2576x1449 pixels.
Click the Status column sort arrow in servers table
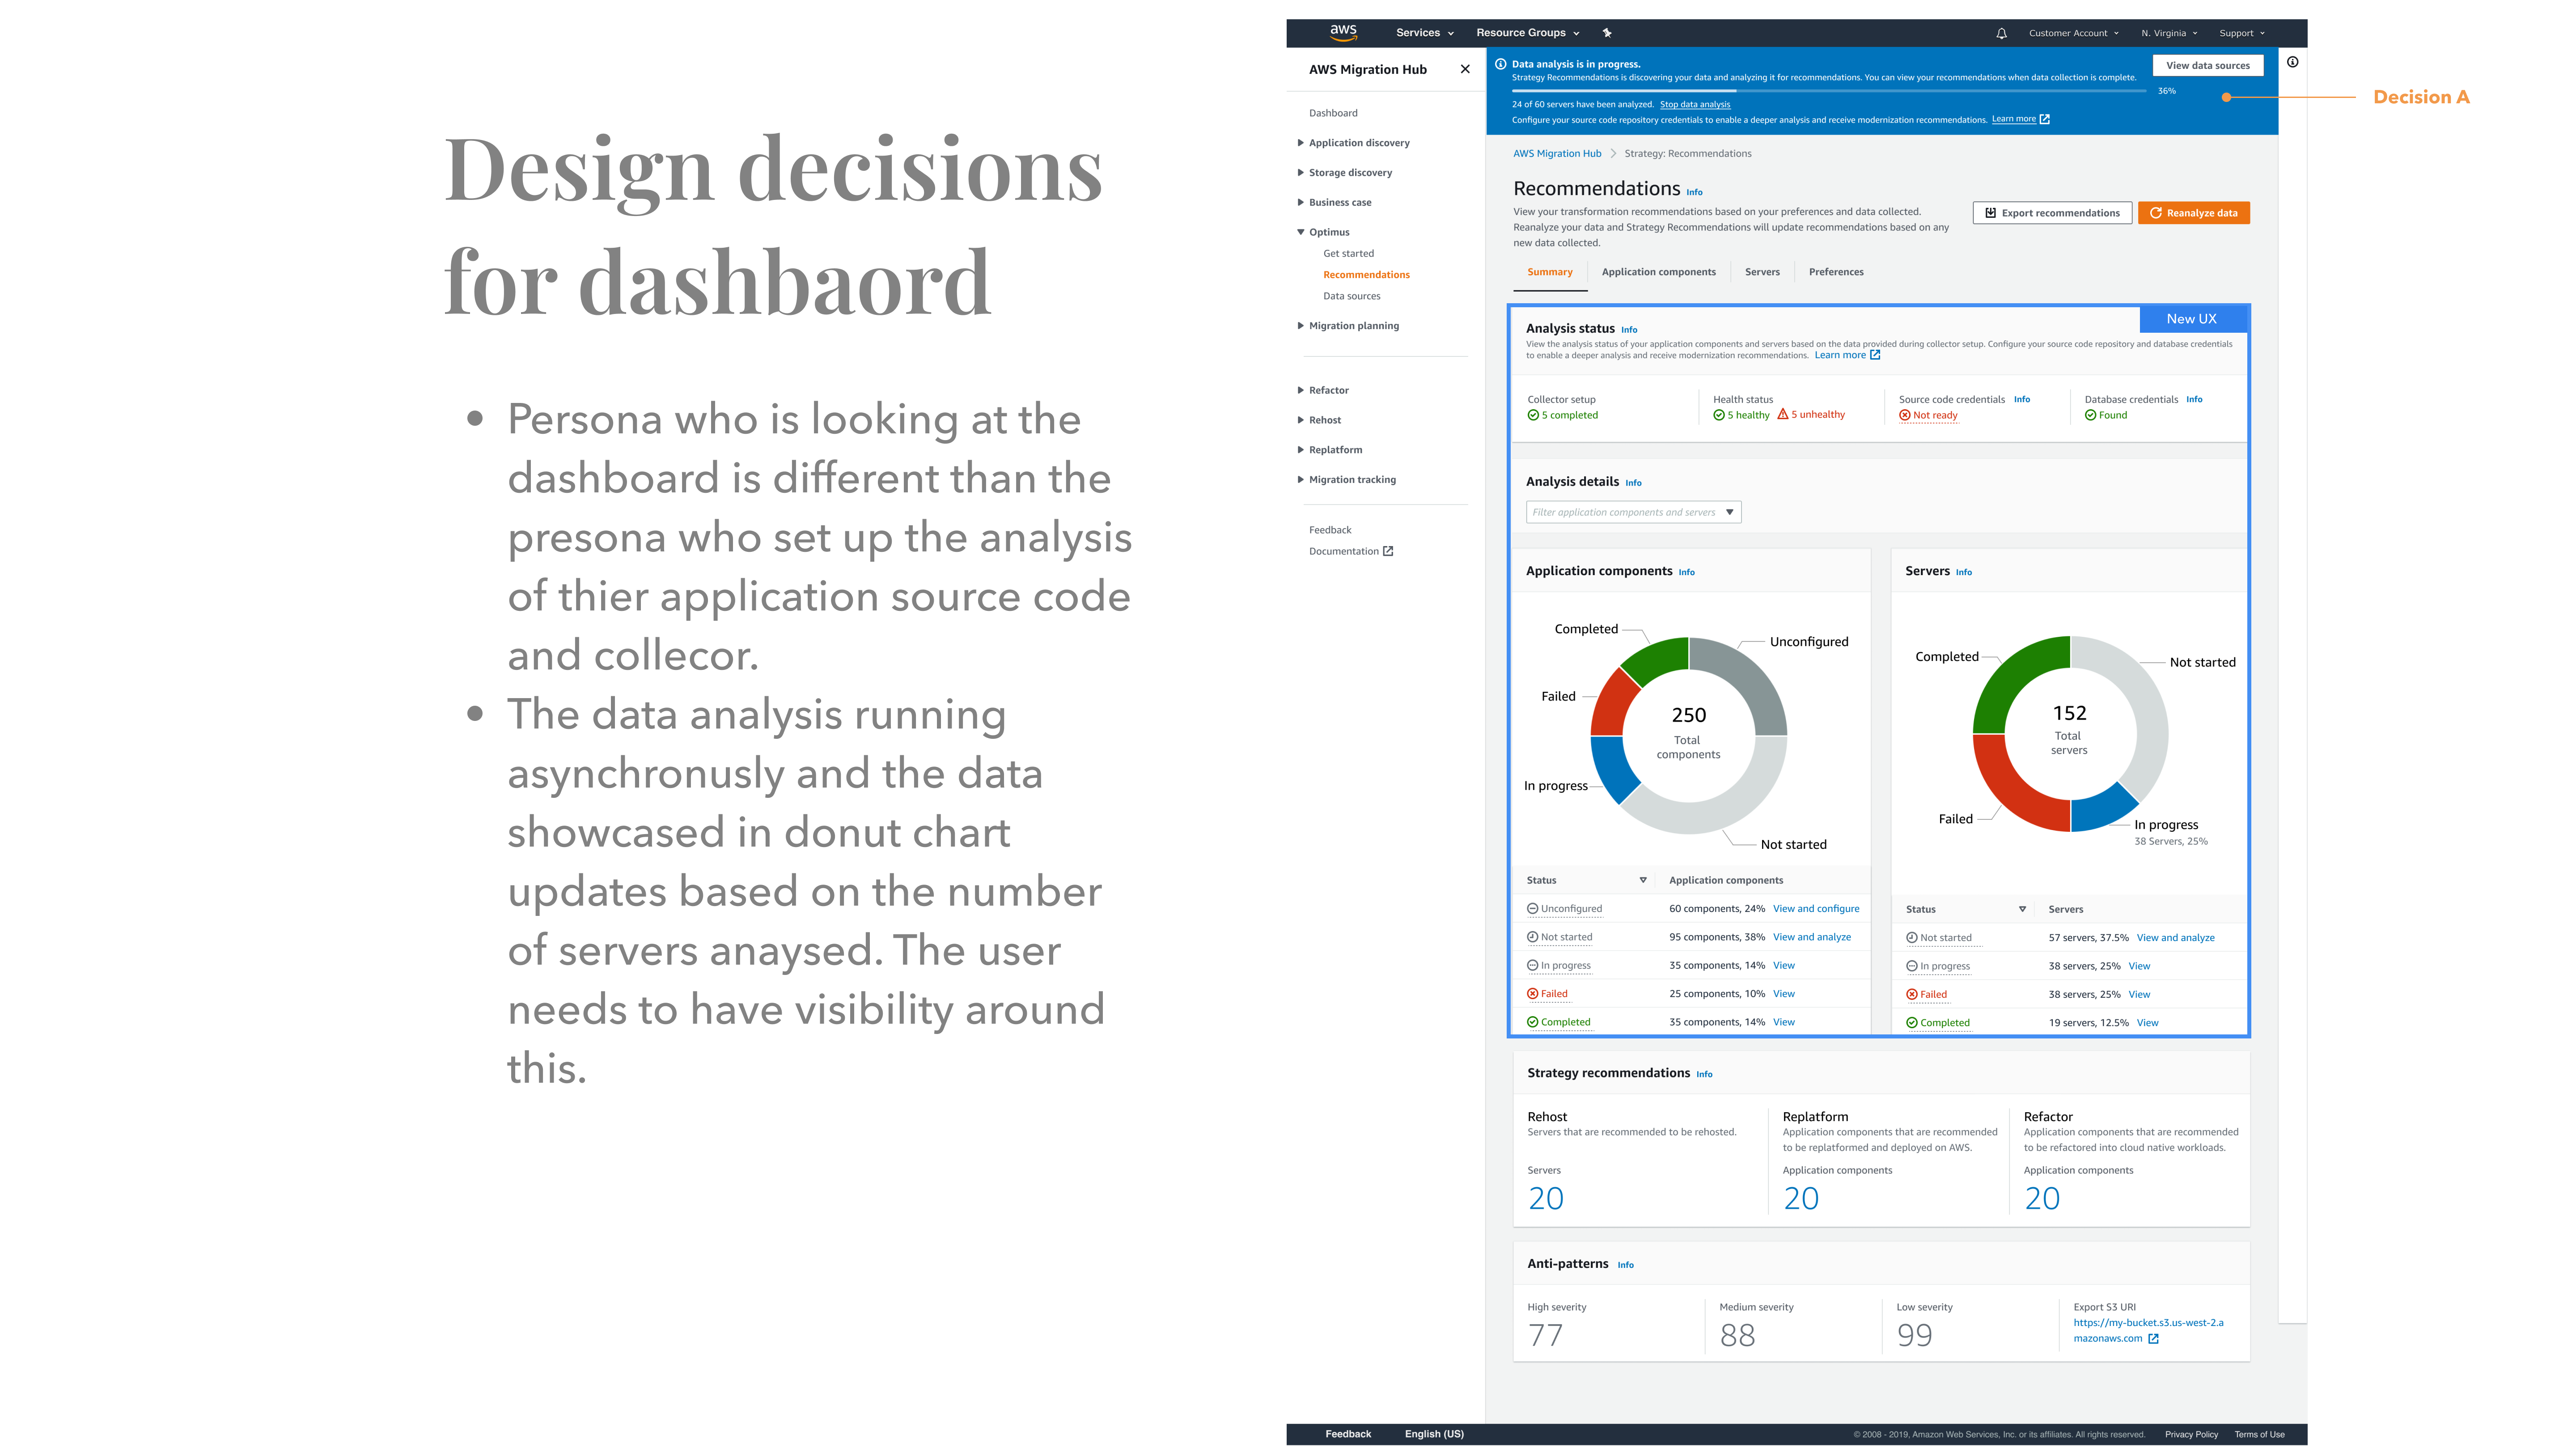[x=2022, y=909]
